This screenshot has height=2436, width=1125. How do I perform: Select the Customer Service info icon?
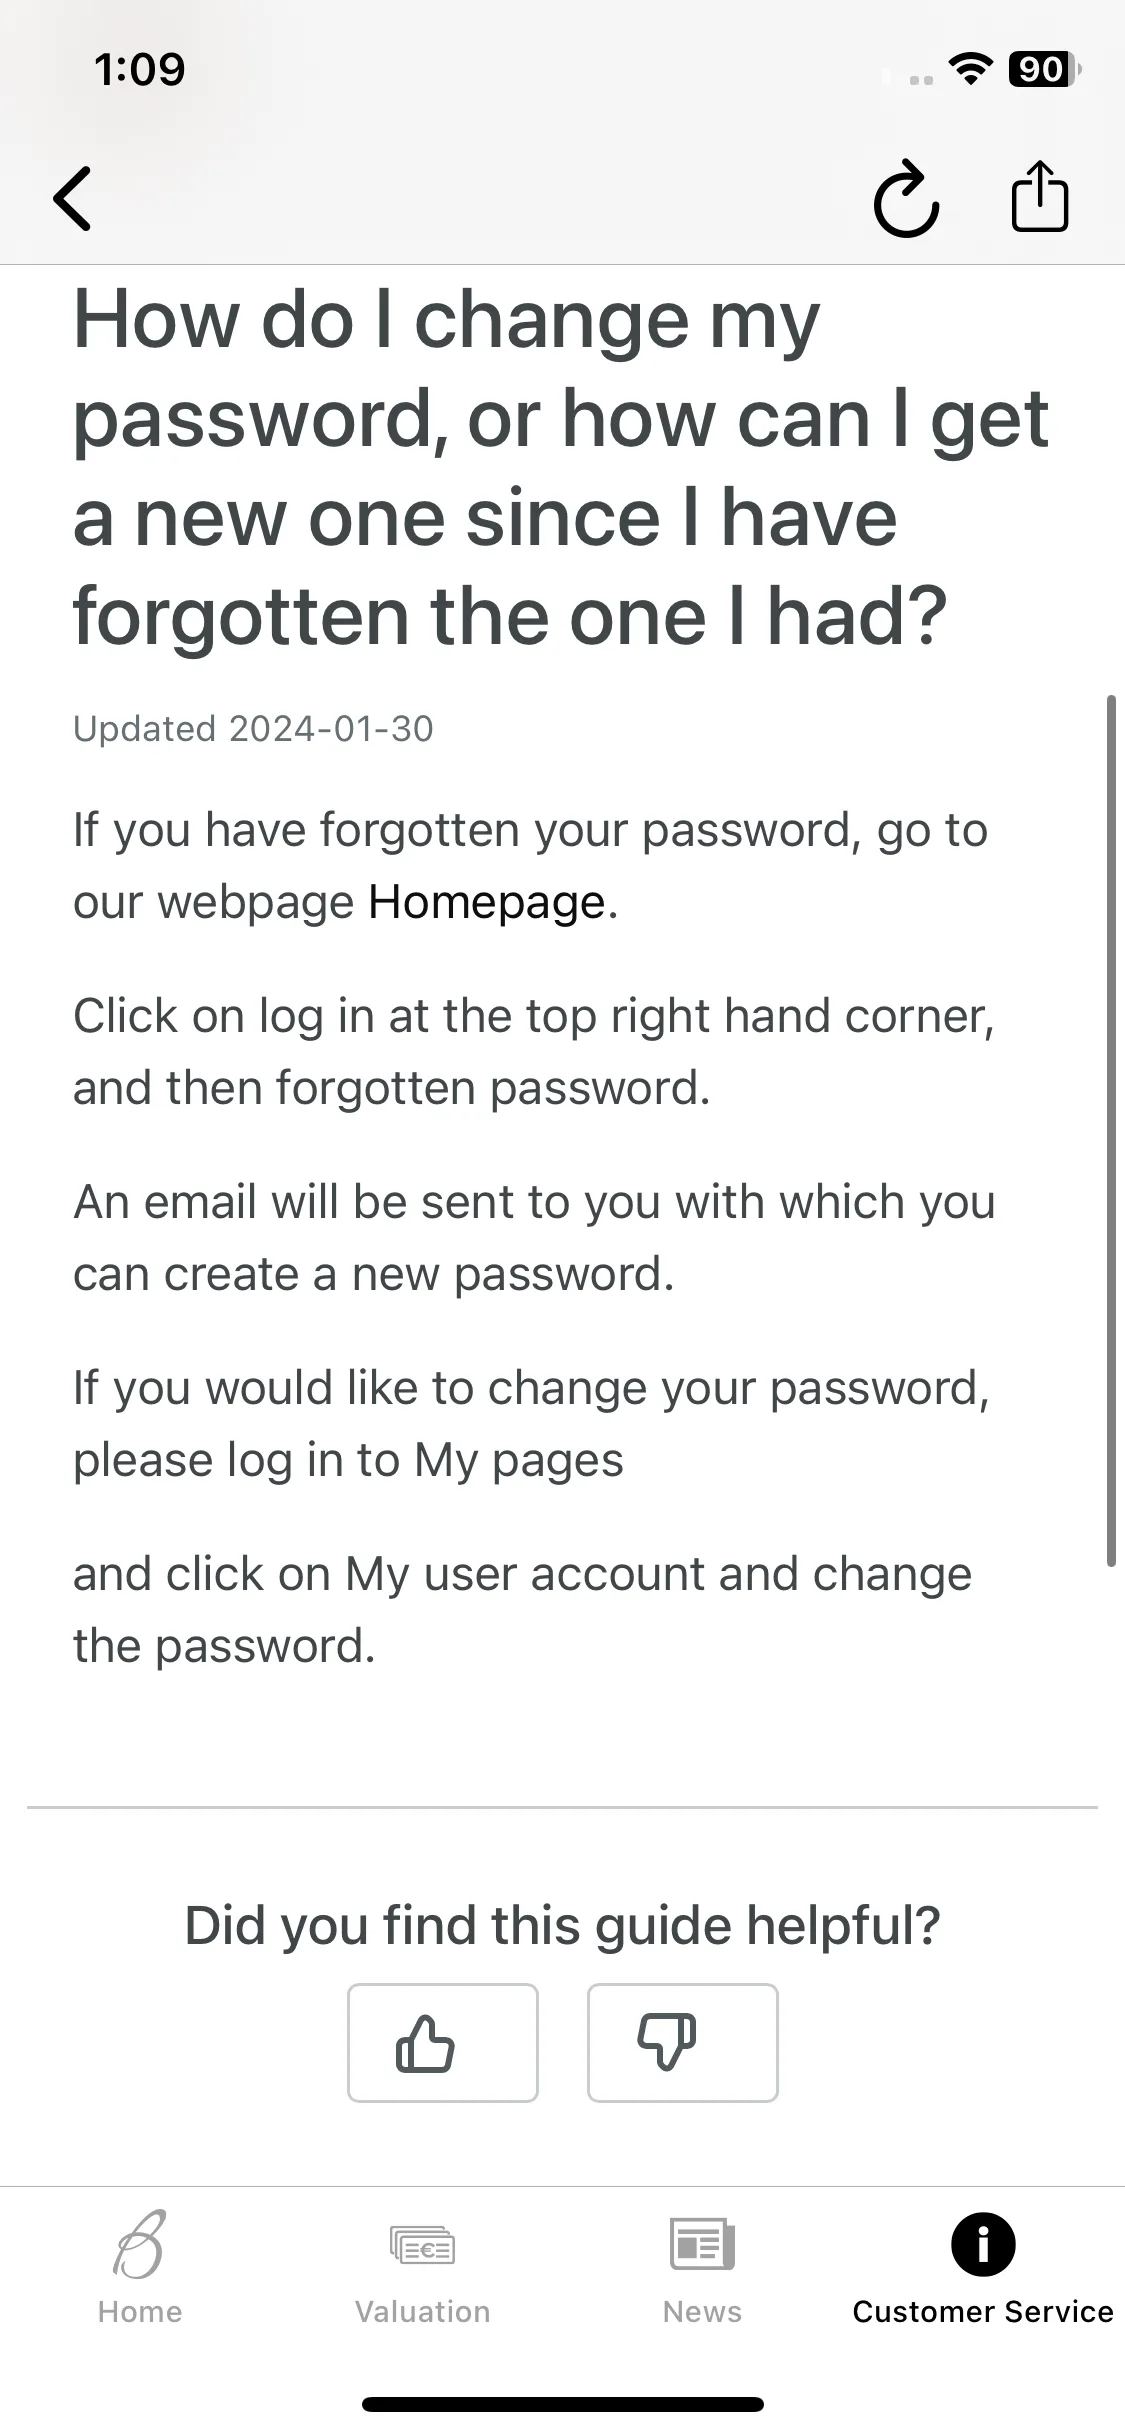983,2245
